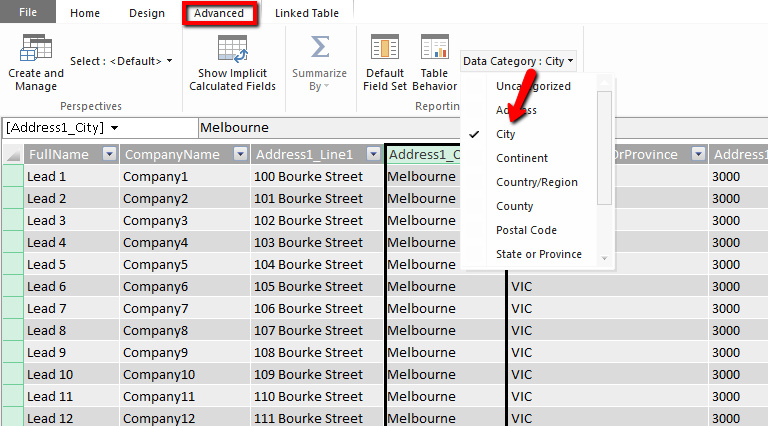Open the Address1_Line1 column filter arrow
Screen dimensions: 768x426
coord(372,154)
